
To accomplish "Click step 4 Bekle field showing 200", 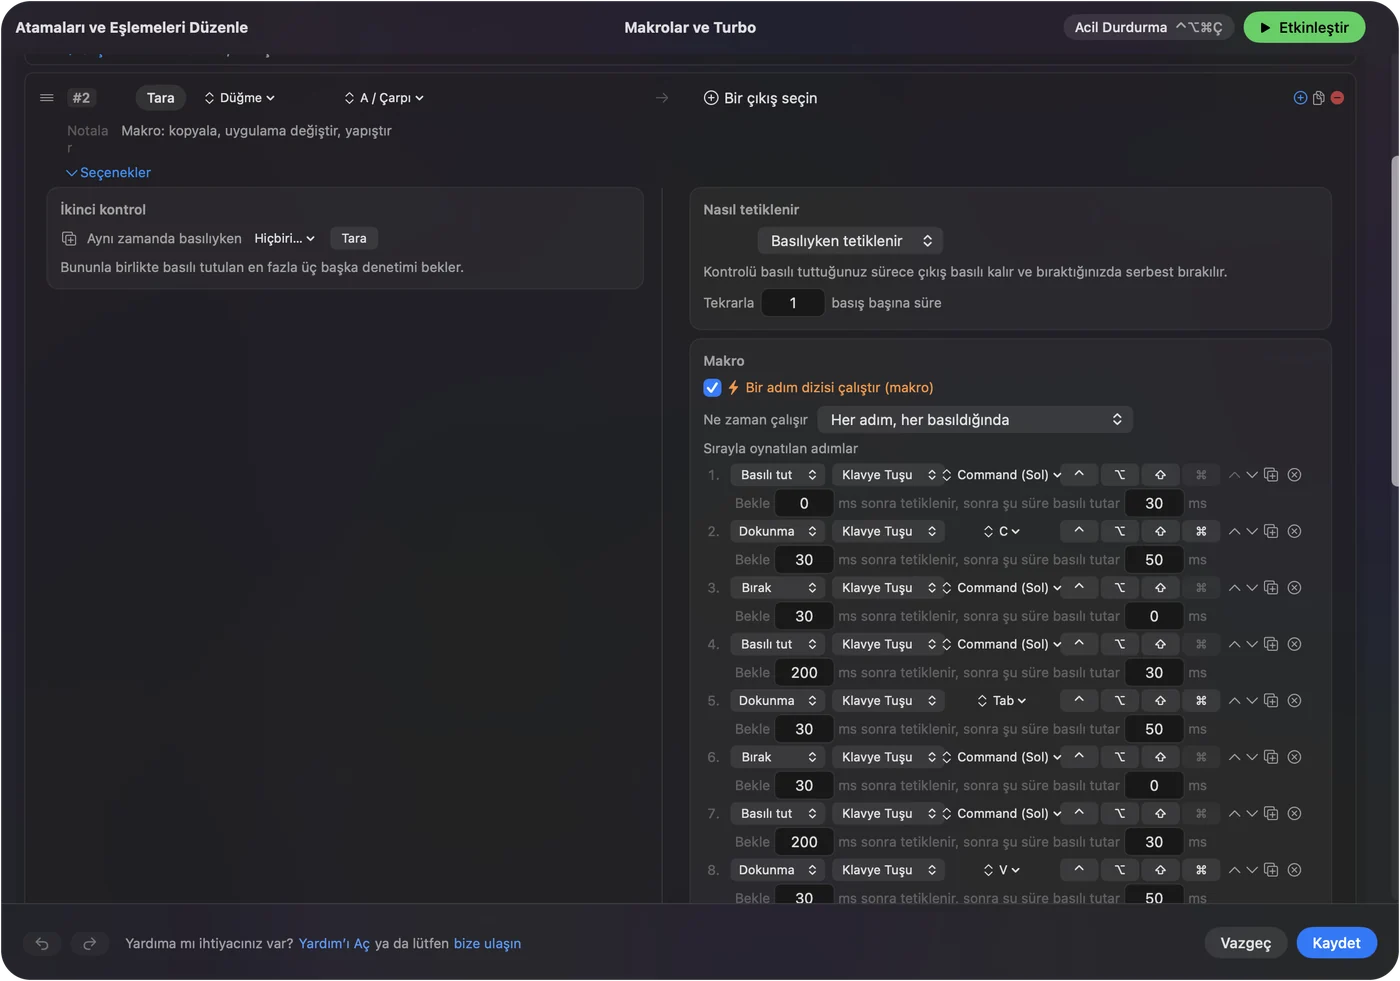I will tap(804, 673).
